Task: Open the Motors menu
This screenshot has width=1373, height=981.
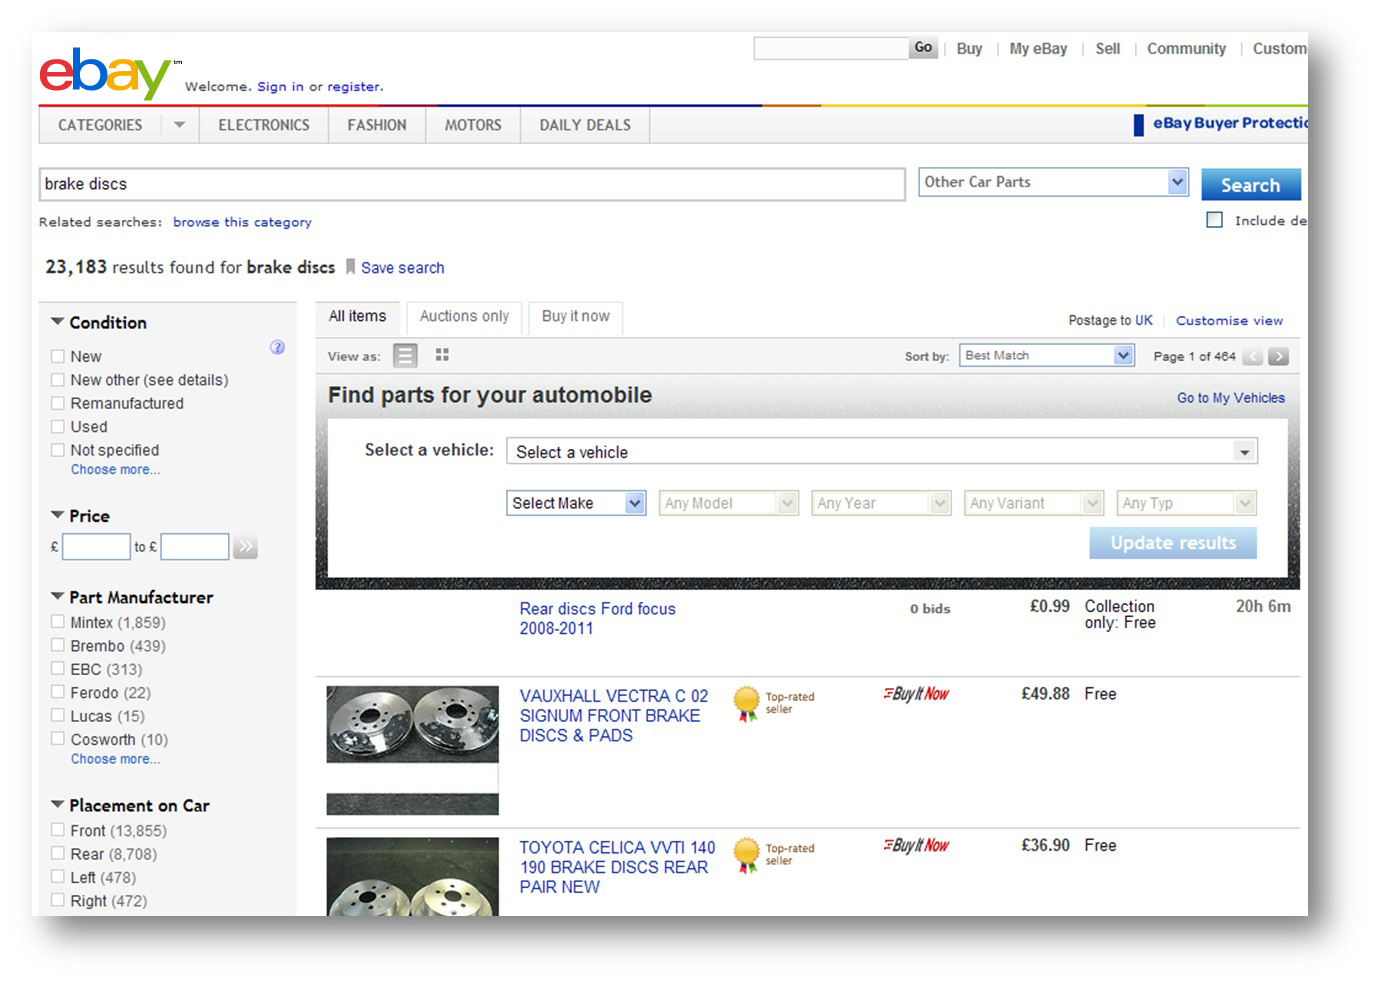Action: [473, 125]
